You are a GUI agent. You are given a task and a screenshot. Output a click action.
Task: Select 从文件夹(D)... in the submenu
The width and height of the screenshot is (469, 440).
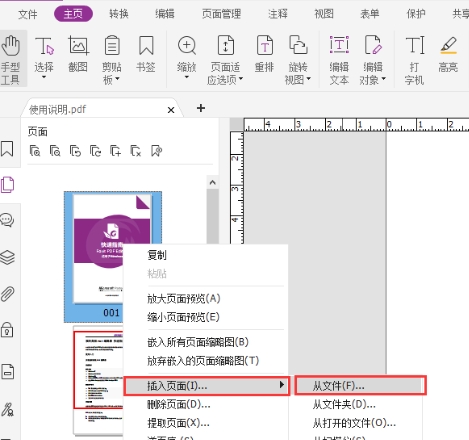(x=356, y=405)
